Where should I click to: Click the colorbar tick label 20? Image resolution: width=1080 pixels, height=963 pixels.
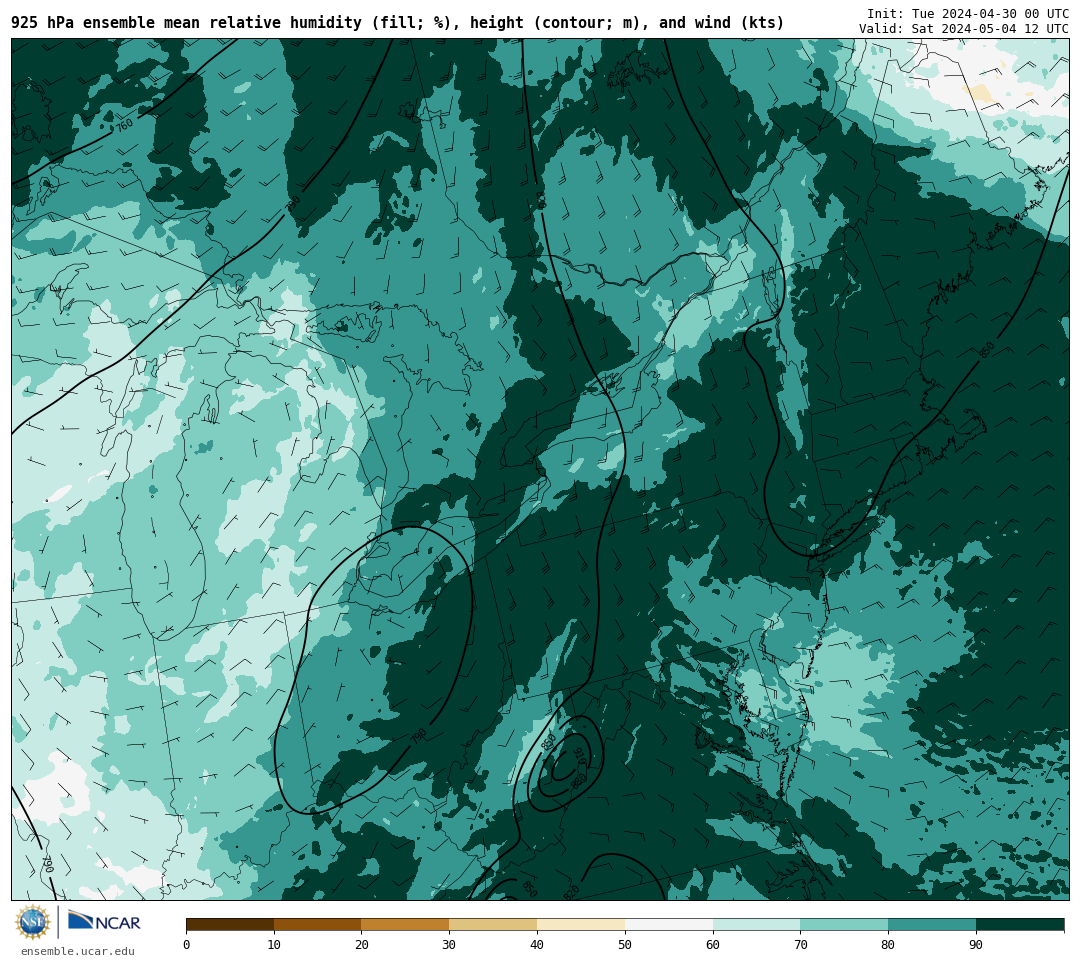point(362,944)
